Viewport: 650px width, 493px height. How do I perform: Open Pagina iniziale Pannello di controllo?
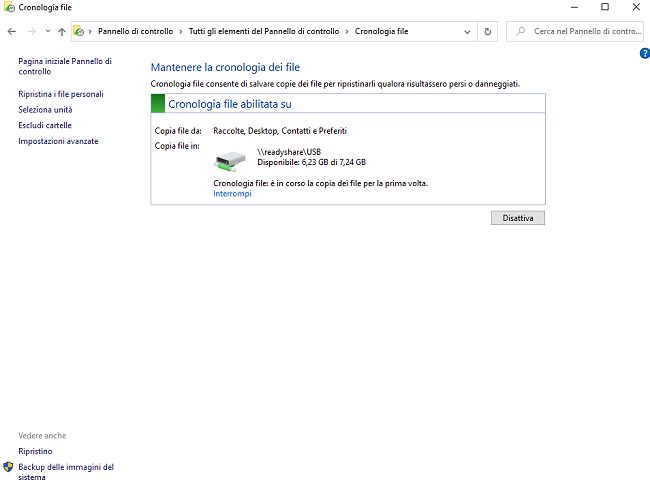coord(65,66)
